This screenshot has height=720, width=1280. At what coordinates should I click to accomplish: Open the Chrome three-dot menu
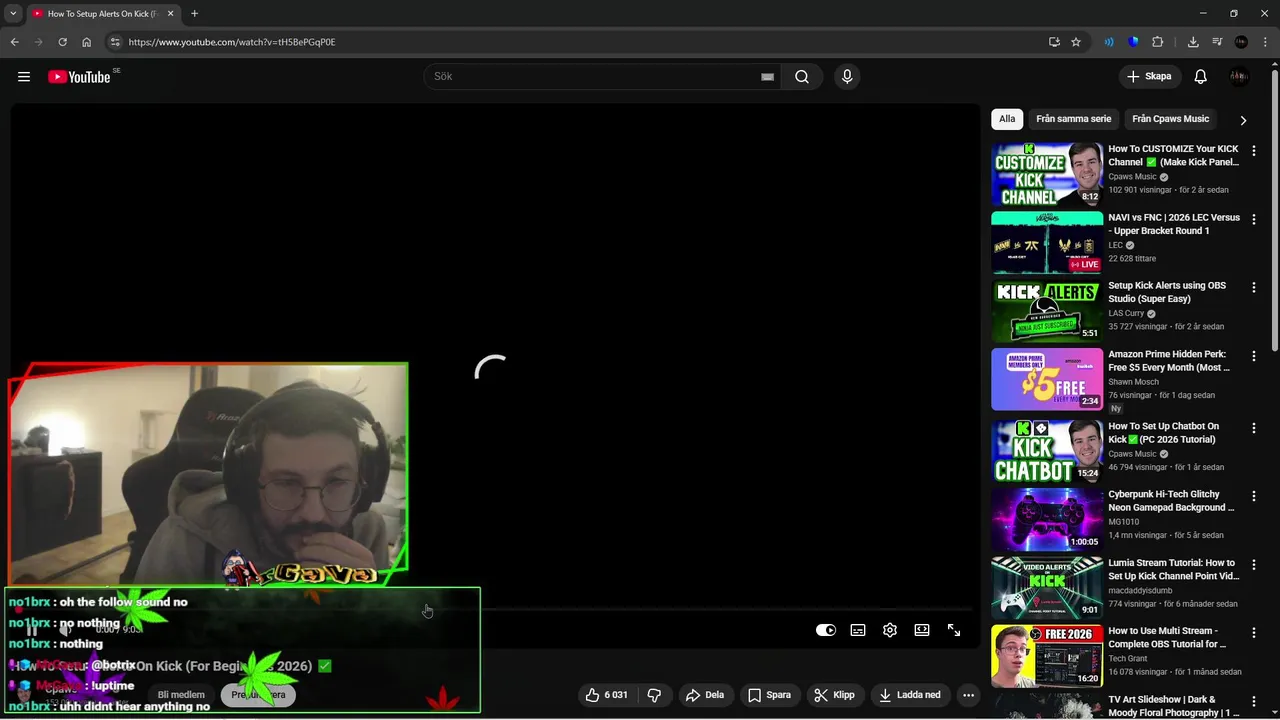(x=1265, y=42)
